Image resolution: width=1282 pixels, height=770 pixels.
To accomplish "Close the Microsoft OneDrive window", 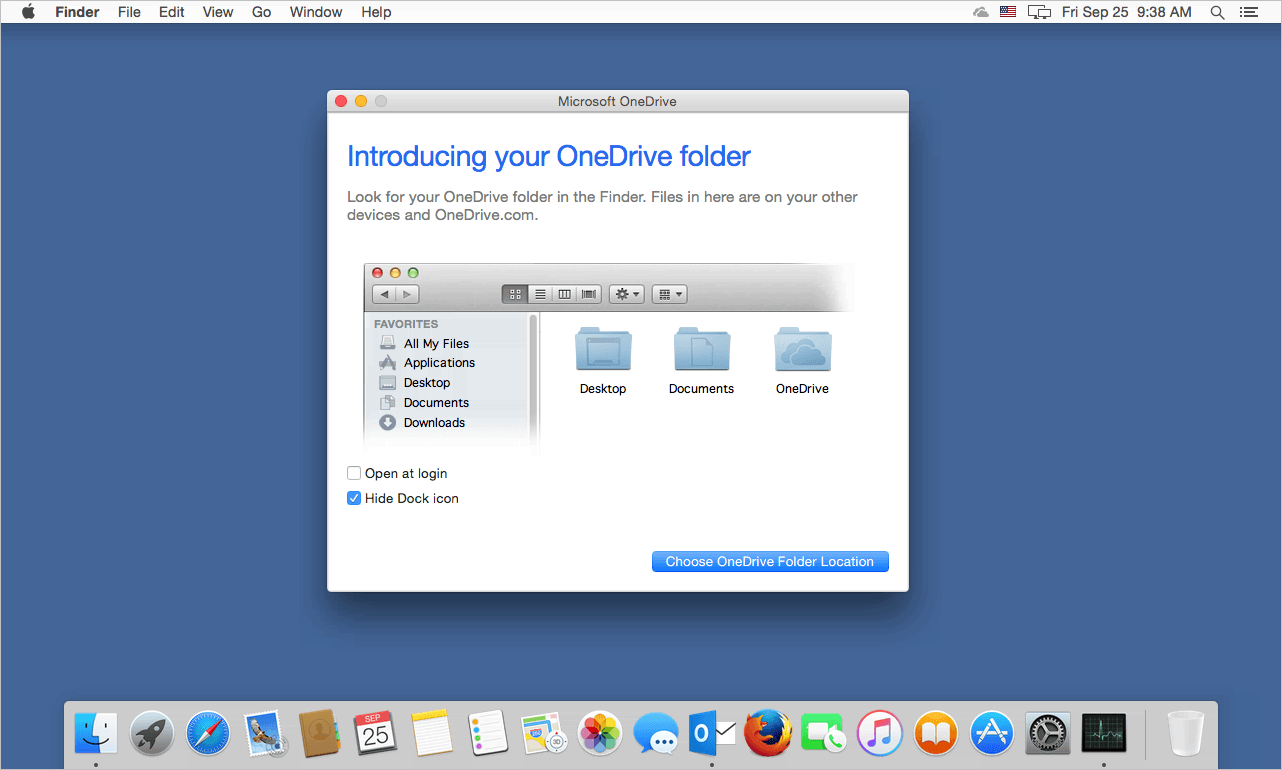I will click(341, 101).
